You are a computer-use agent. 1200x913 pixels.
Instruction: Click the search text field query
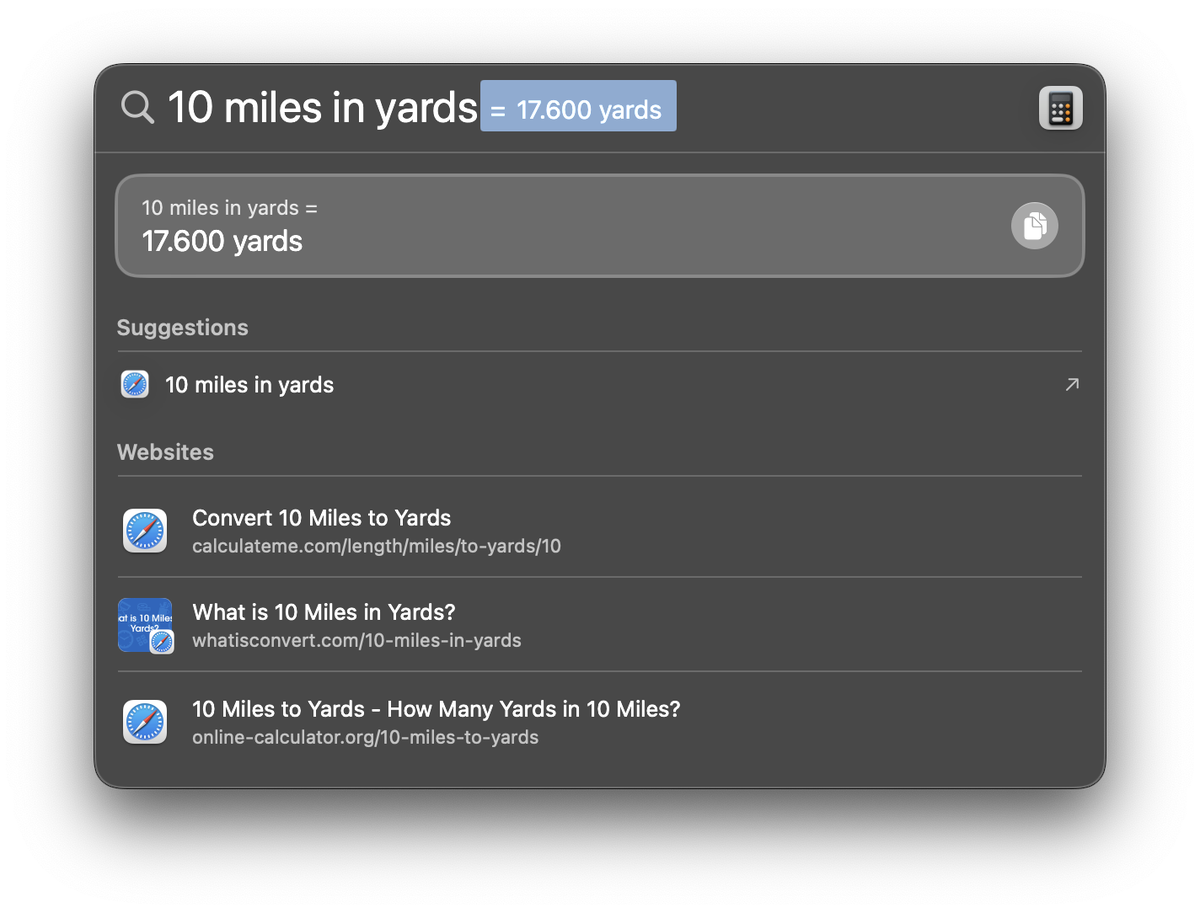[x=322, y=107]
